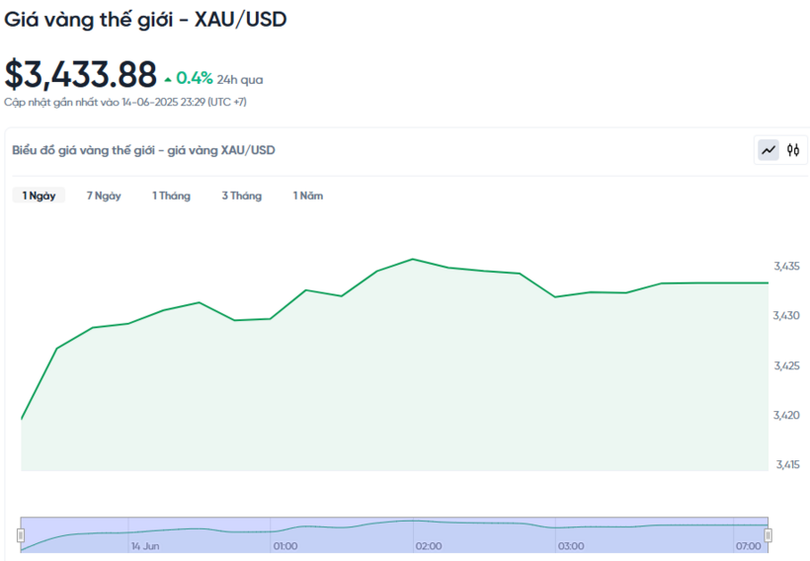Click the 14 Jun label in navigator
The height and width of the screenshot is (561, 810).
point(145,546)
